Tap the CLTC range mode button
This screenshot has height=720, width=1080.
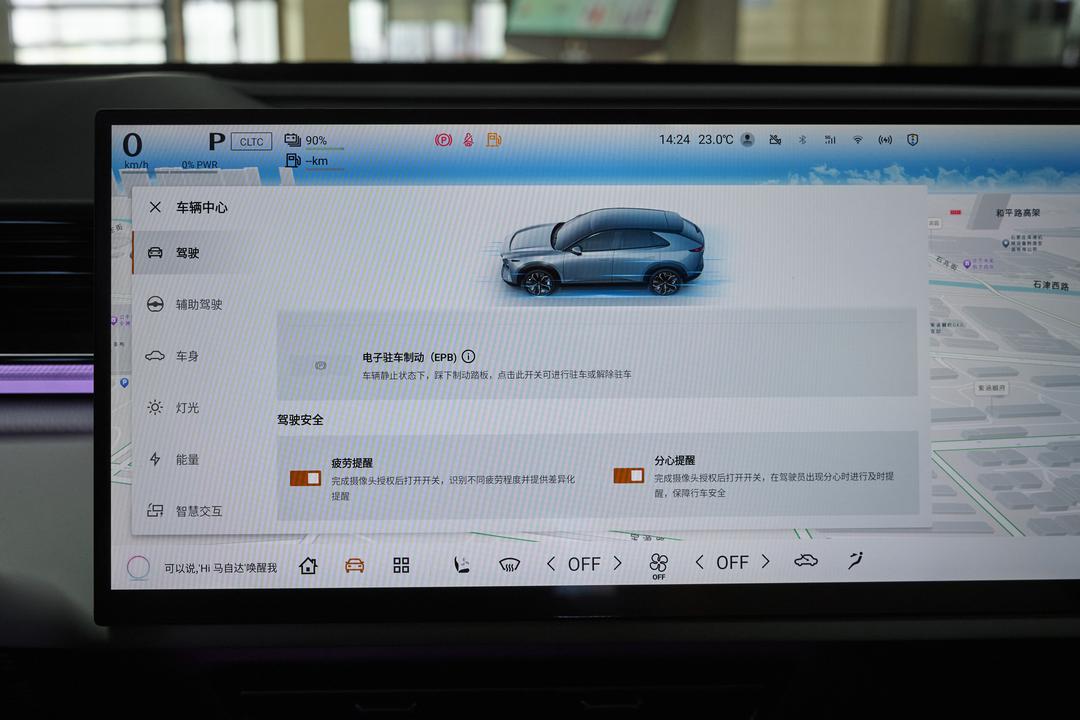[x=251, y=141]
